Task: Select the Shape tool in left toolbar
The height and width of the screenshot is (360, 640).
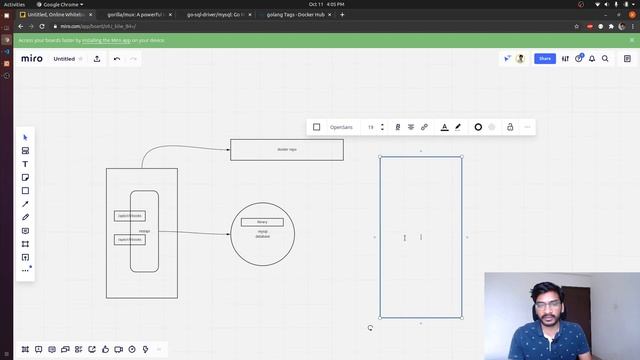Action: click(25, 191)
